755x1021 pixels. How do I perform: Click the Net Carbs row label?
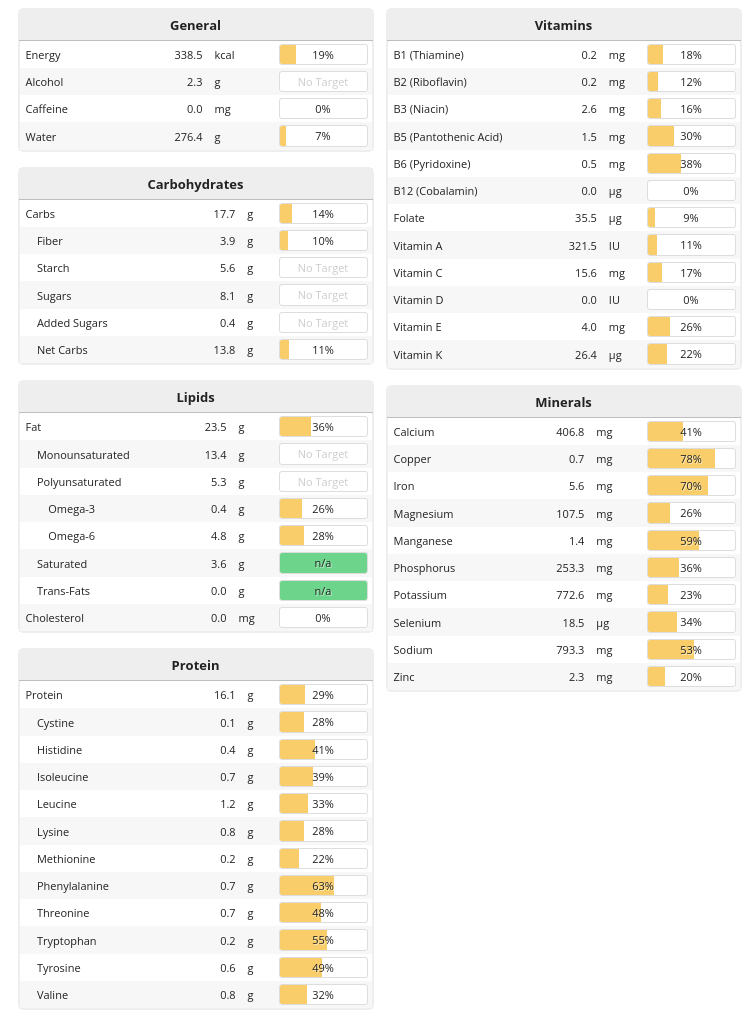coord(62,350)
